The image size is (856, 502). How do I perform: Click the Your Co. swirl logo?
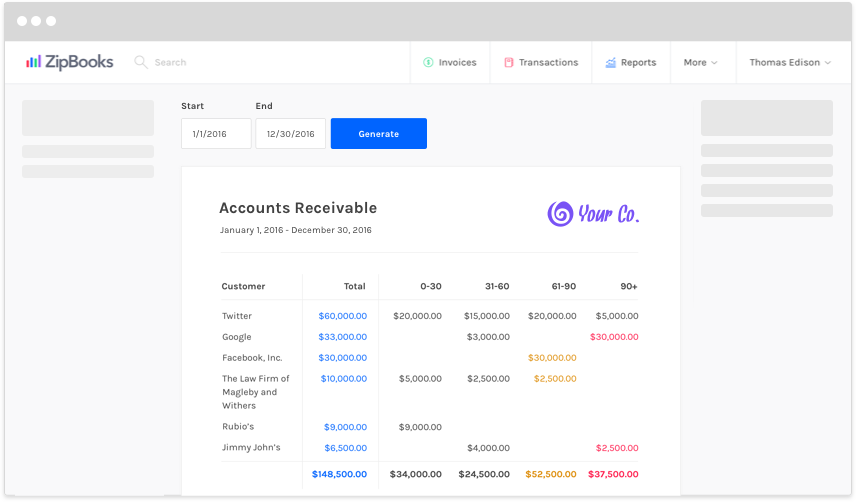point(561,214)
